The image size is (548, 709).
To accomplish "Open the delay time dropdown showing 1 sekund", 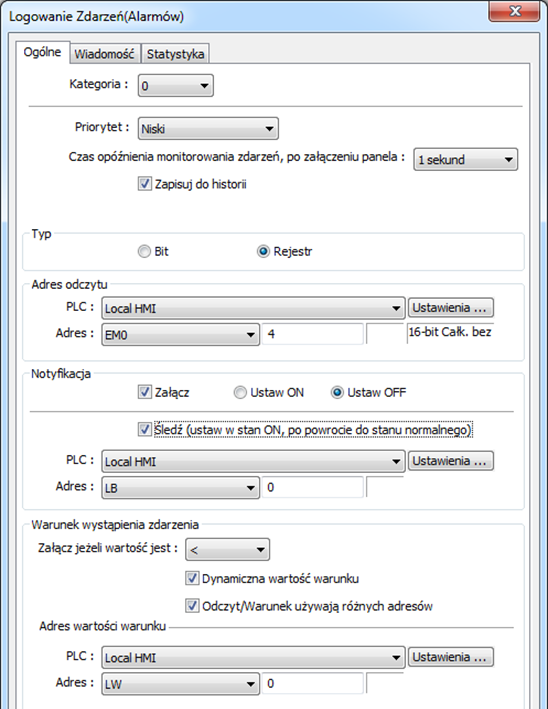I will [466, 160].
